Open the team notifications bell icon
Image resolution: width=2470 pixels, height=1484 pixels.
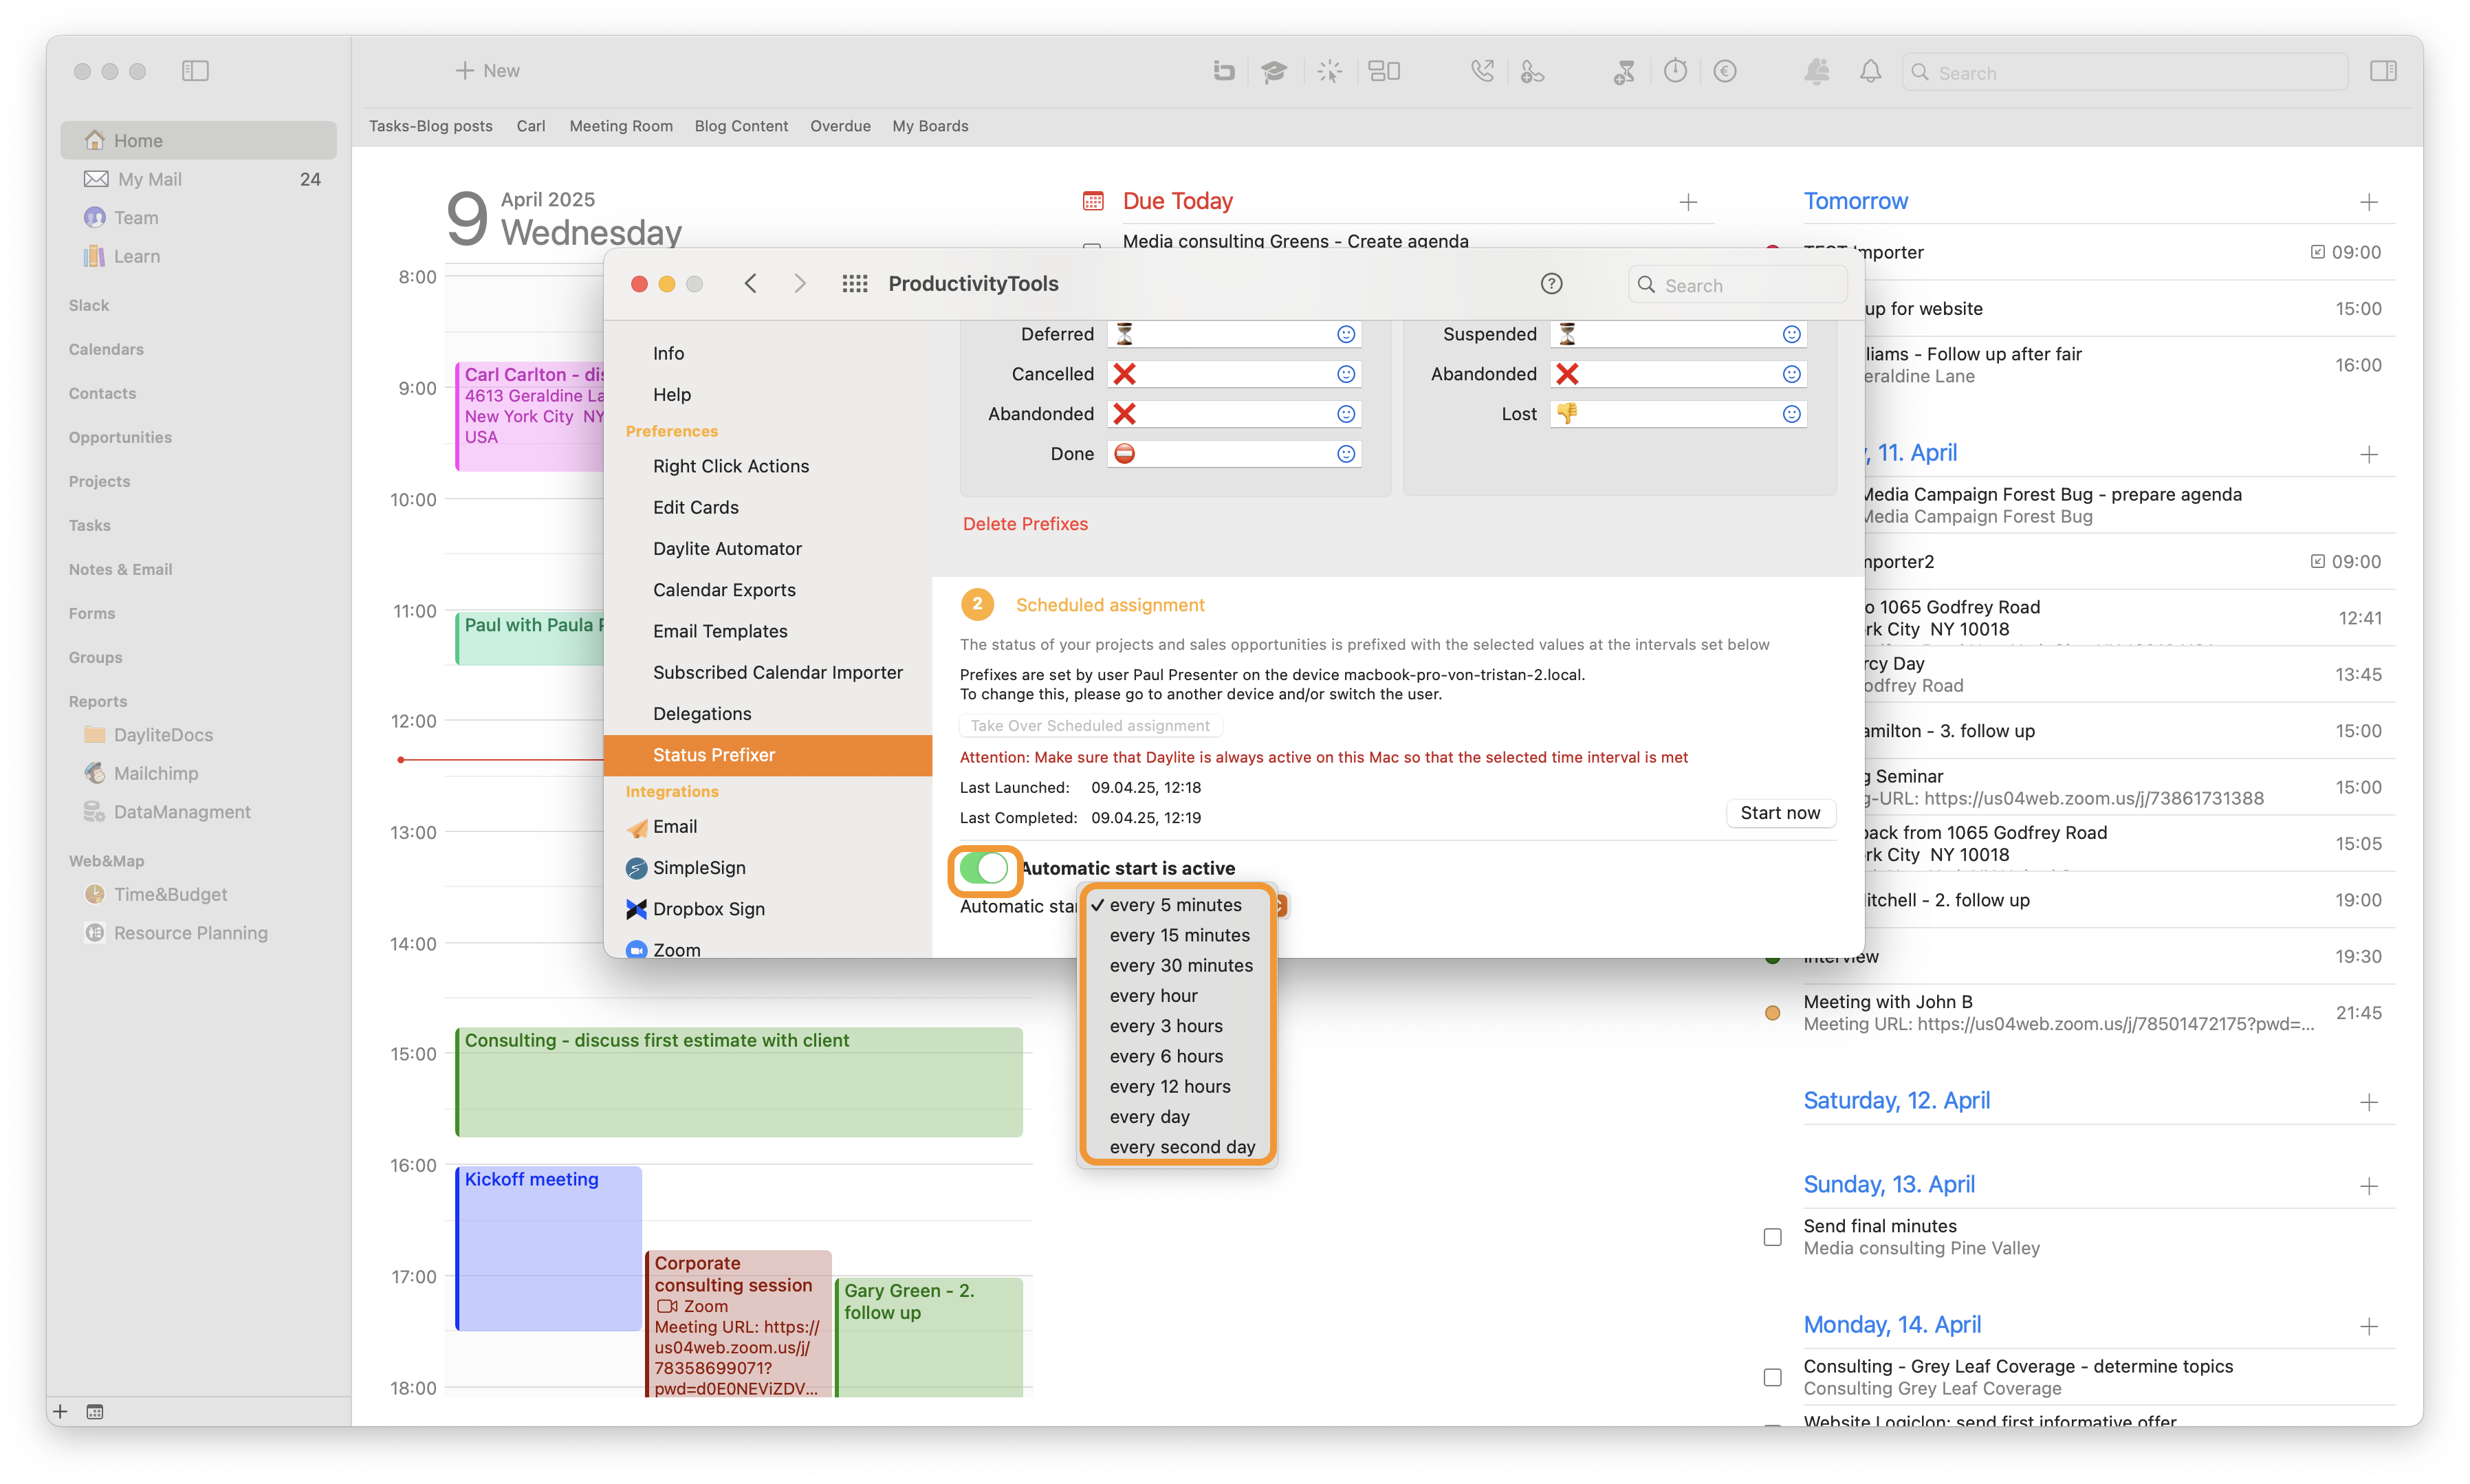click(x=1817, y=71)
